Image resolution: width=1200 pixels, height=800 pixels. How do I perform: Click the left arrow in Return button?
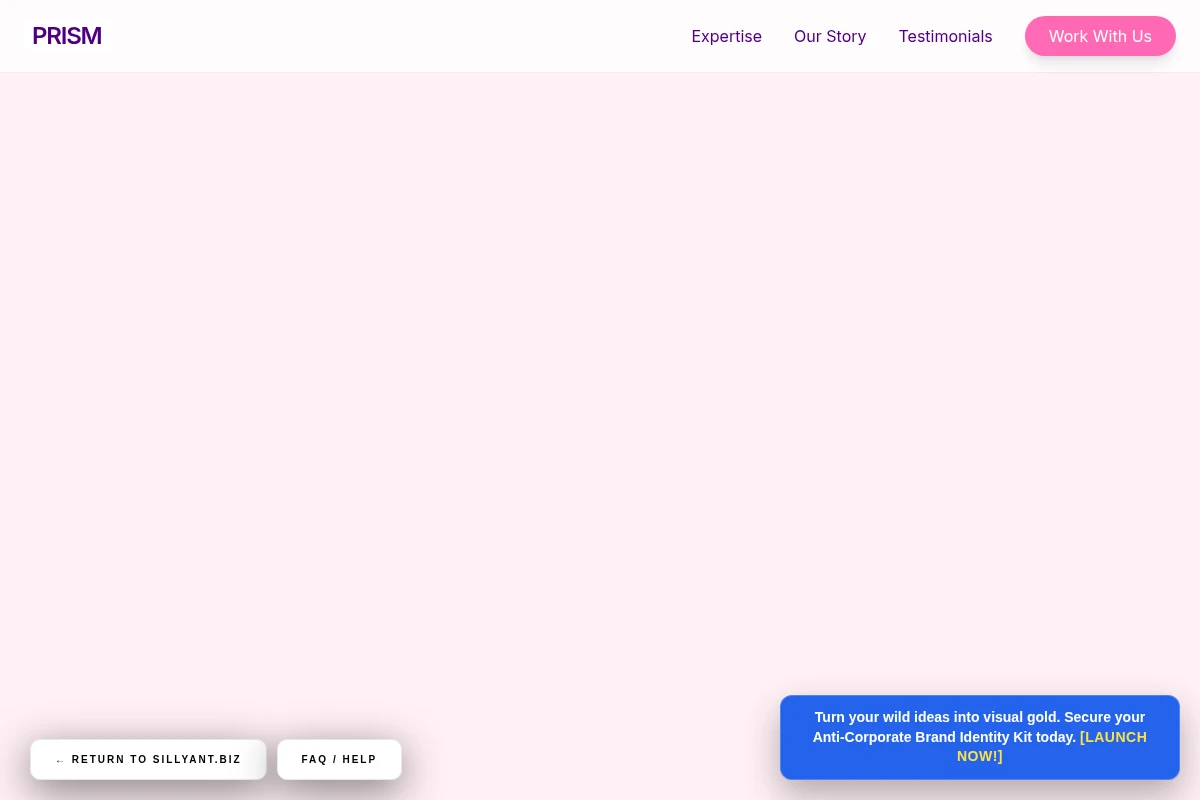pyautogui.click(x=60, y=760)
